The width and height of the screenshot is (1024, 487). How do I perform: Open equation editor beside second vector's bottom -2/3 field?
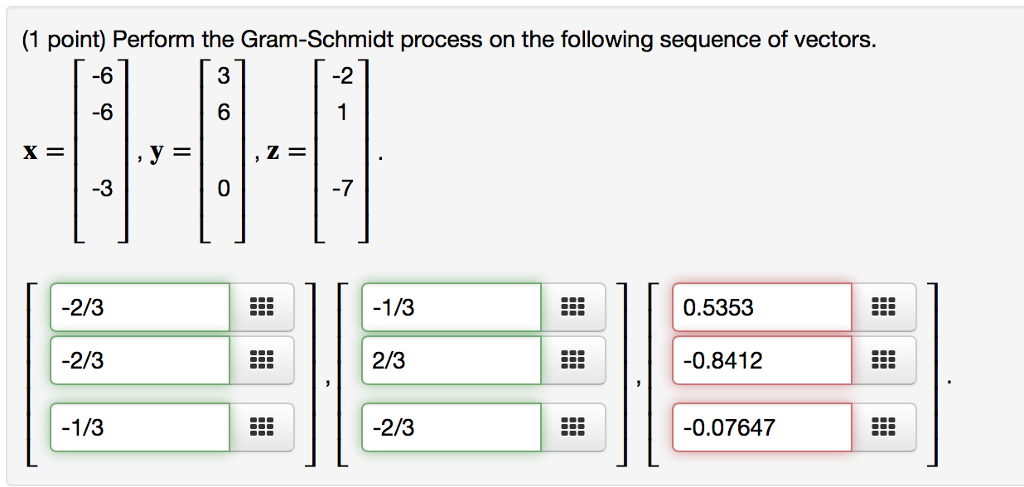pos(573,428)
